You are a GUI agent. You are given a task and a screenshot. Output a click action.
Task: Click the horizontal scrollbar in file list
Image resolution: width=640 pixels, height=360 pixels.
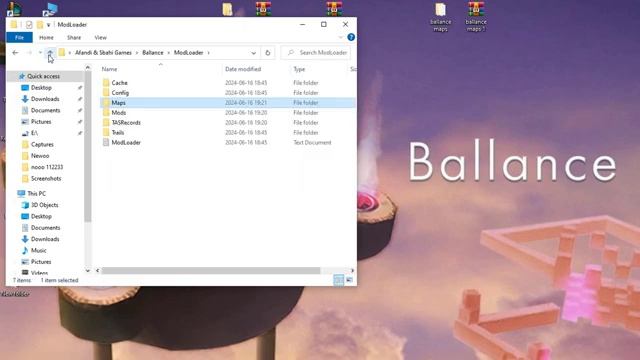(x=211, y=270)
